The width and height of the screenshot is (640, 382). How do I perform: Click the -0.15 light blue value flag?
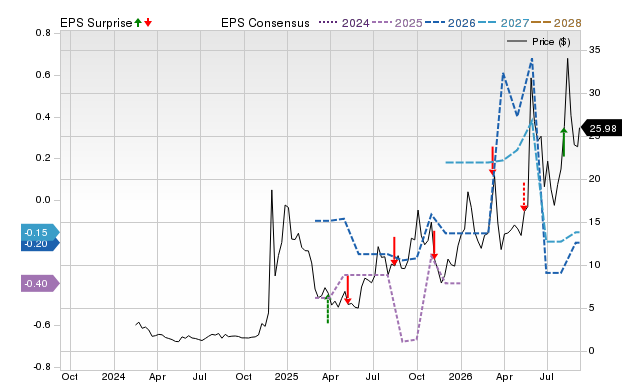click(x=40, y=233)
